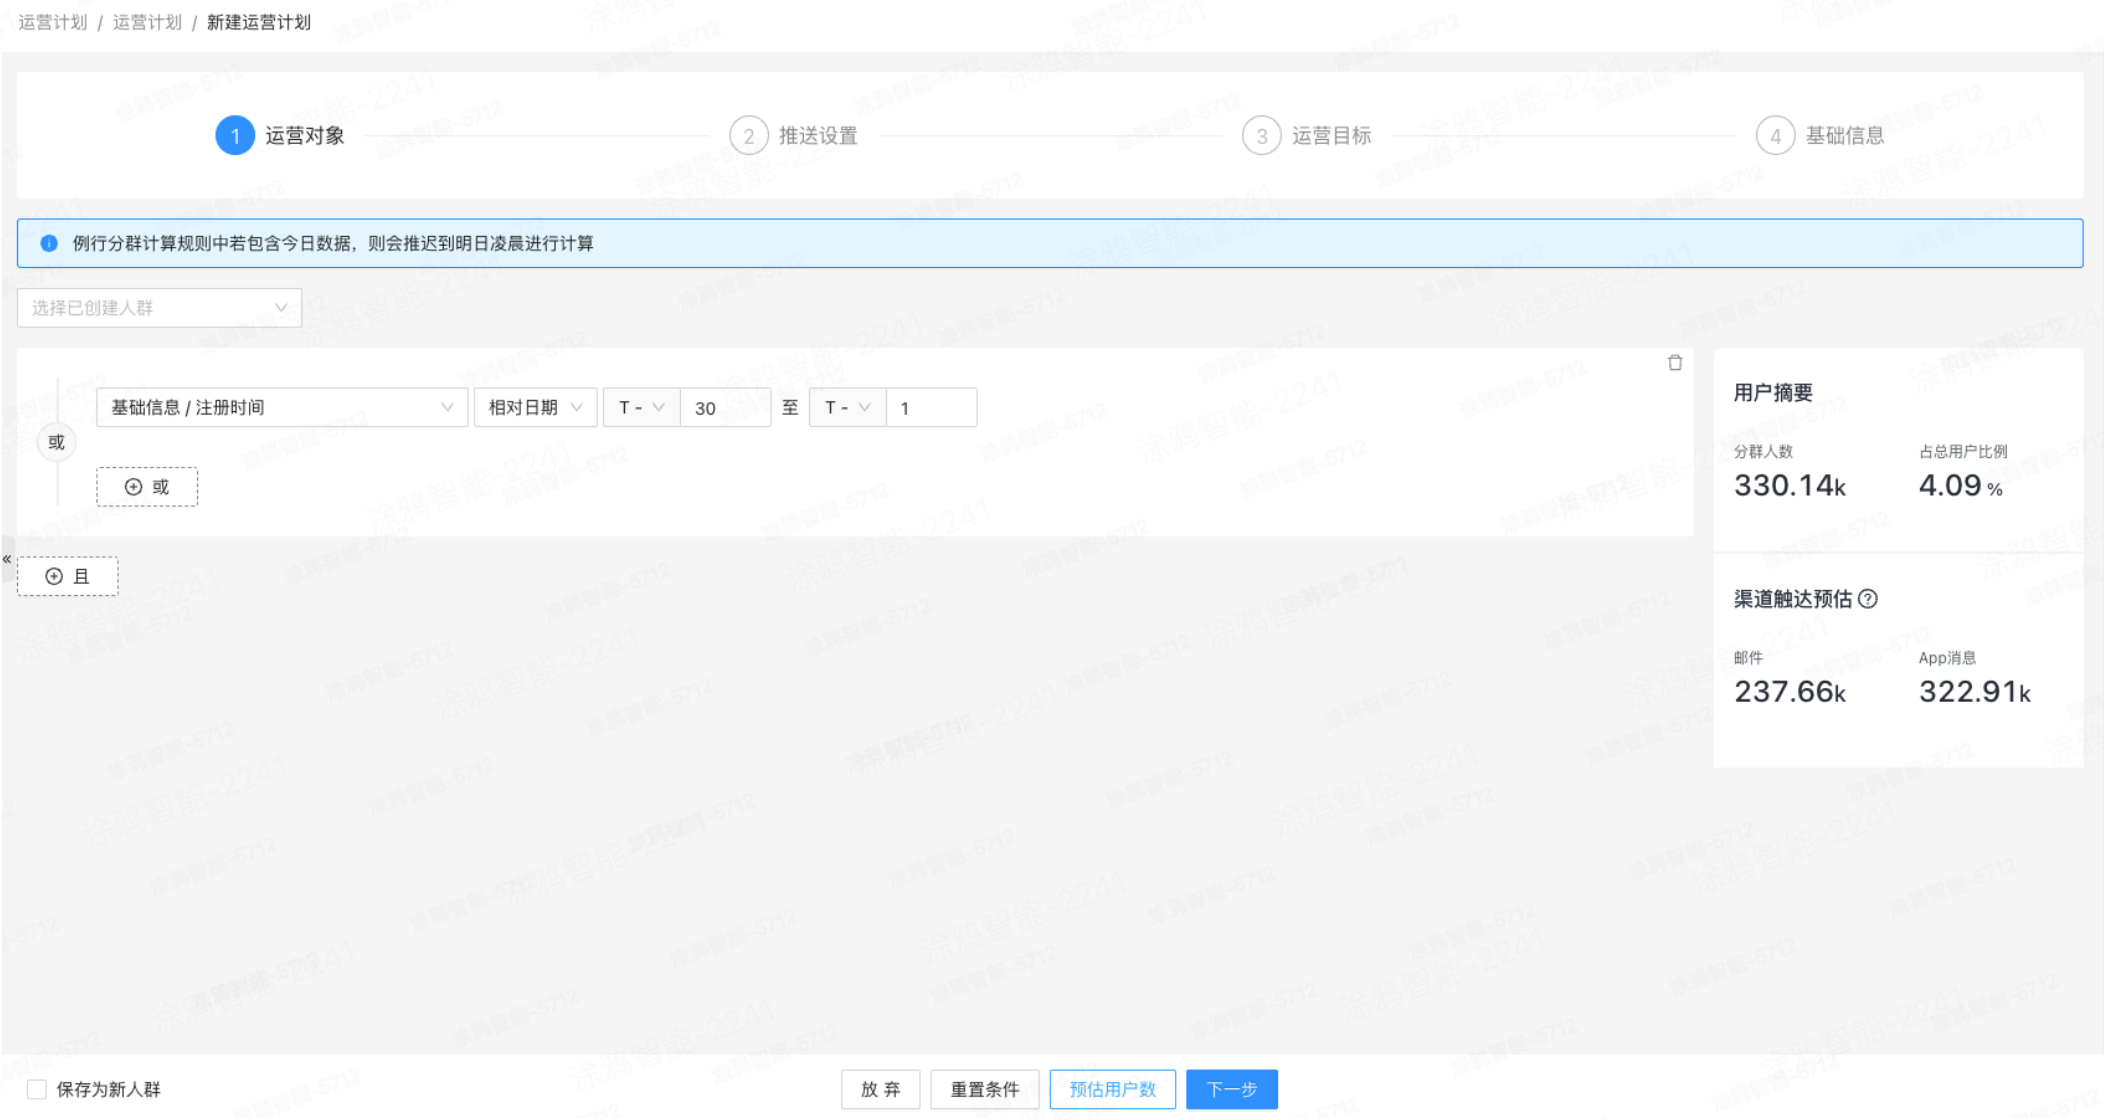Click the 至 separator label between date inputs
This screenshot has width=2104, height=1120.
point(790,407)
